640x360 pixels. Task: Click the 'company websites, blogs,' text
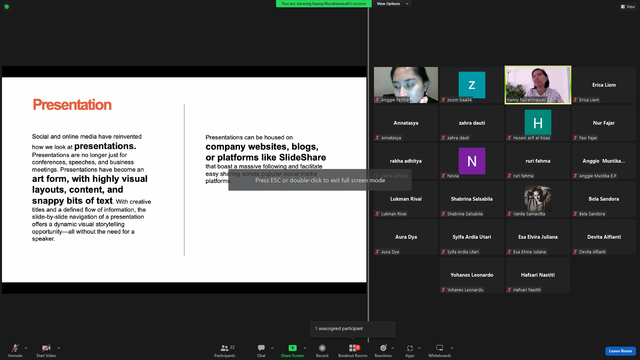pyautogui.click(x=262, y=147)
